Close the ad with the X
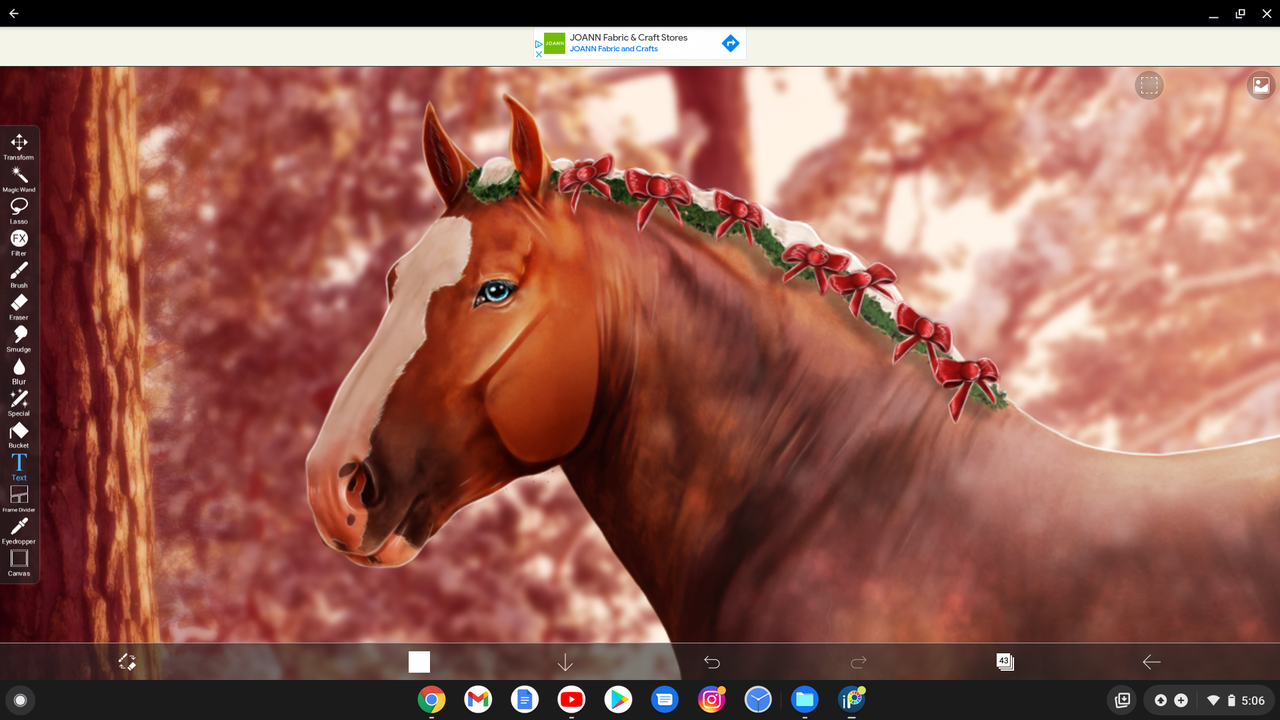The width and height of the screenshot is (1280, 720). (539, 54)
